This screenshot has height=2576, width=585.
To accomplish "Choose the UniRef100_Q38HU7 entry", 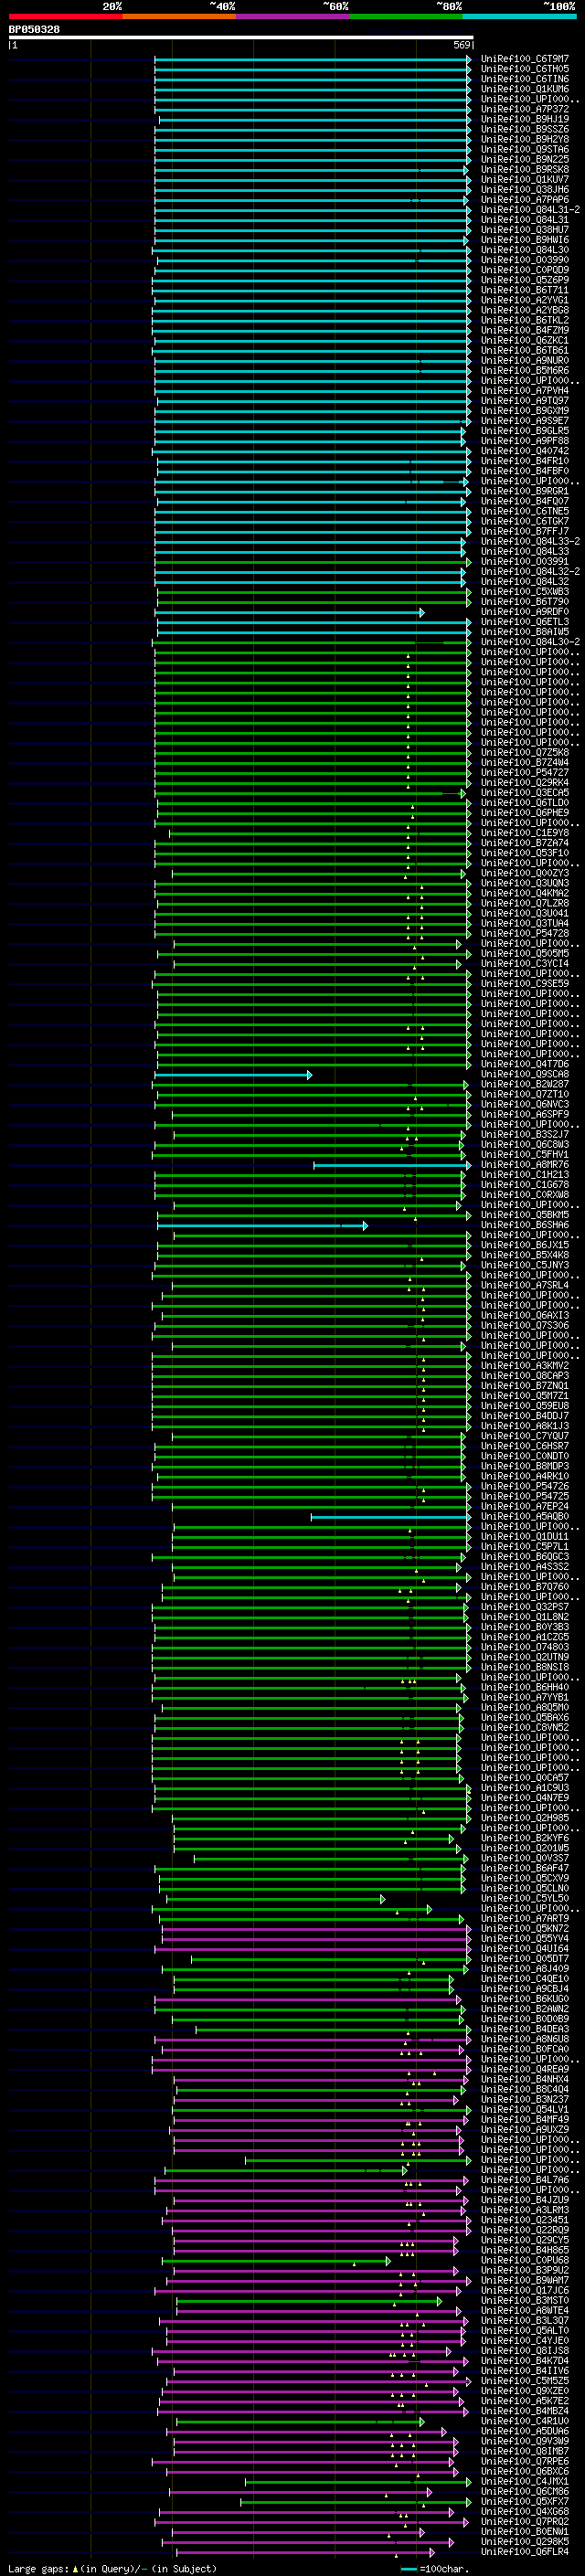I will 525,230.
